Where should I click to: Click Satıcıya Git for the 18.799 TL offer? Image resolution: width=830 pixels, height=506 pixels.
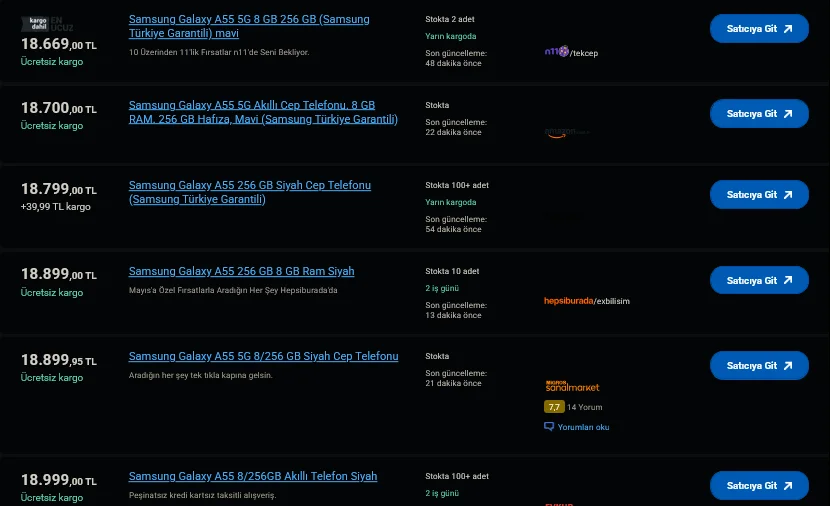[x=759, y=195]
